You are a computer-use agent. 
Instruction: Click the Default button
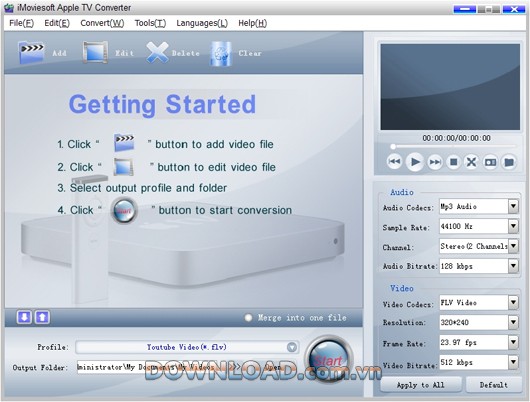pos(493,385)
